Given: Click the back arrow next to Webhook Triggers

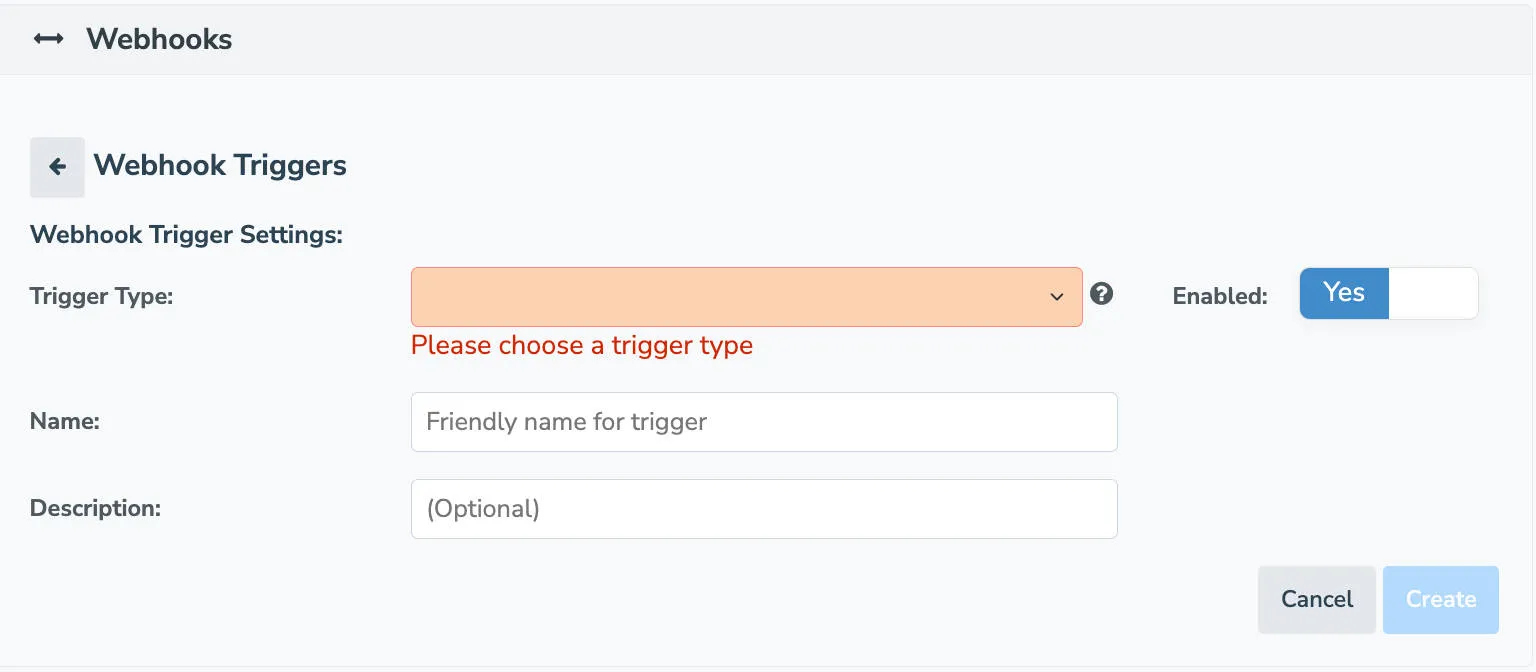Looking at the screenshot, I should pyautogui.click(x=56, y=167).
